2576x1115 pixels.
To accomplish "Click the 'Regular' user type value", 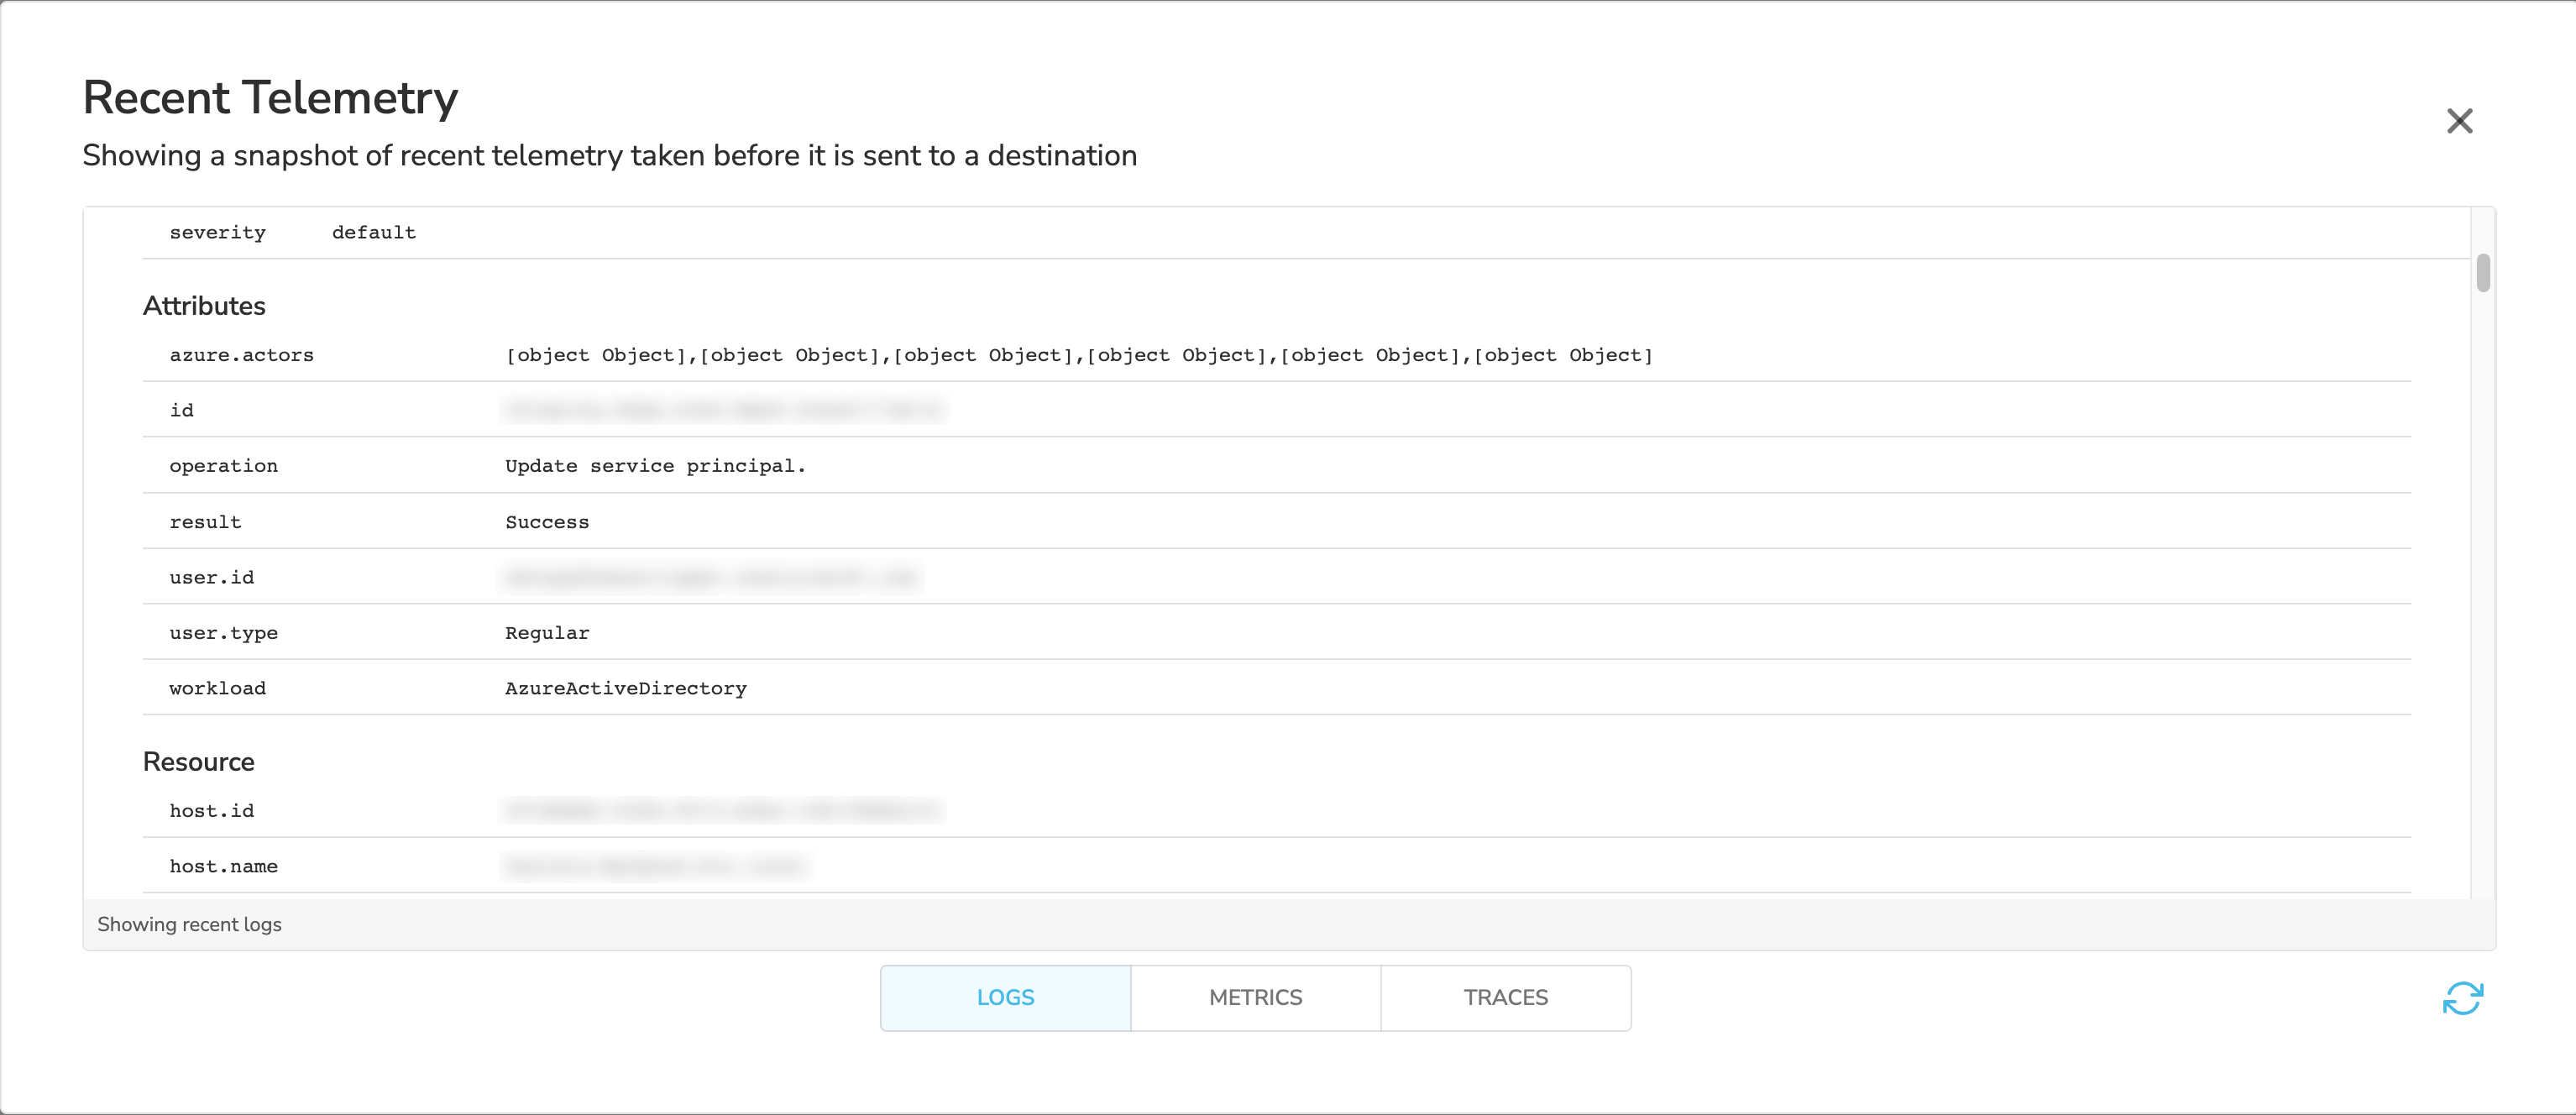I will coord(547,633).
